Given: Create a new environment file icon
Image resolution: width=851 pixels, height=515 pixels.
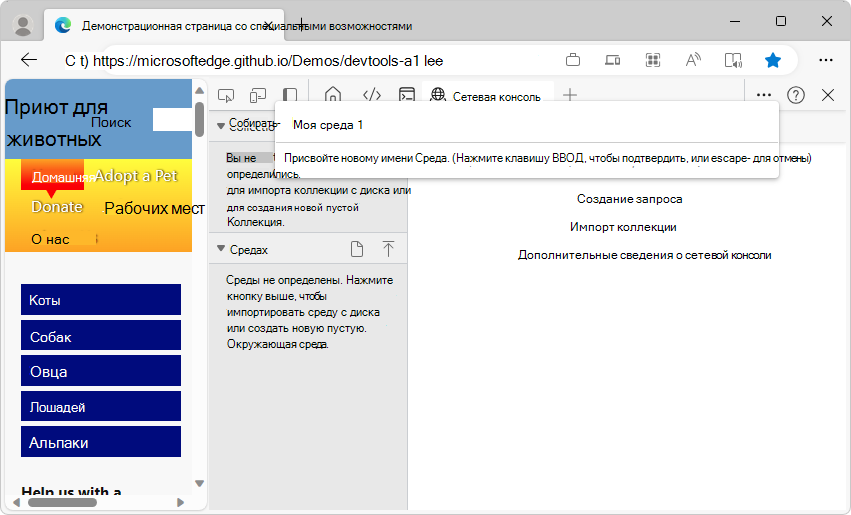Looking at the screenshot, I should [357, 249].
